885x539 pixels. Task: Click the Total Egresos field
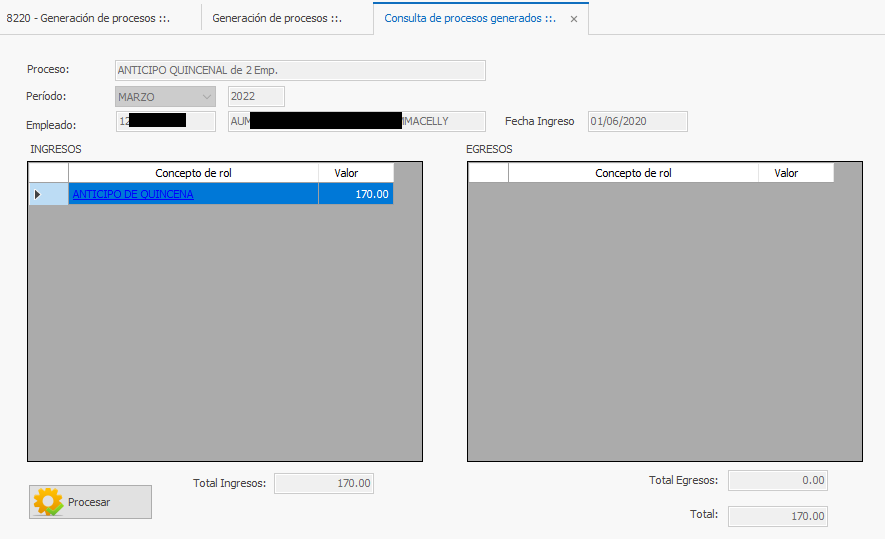[777, 481]
